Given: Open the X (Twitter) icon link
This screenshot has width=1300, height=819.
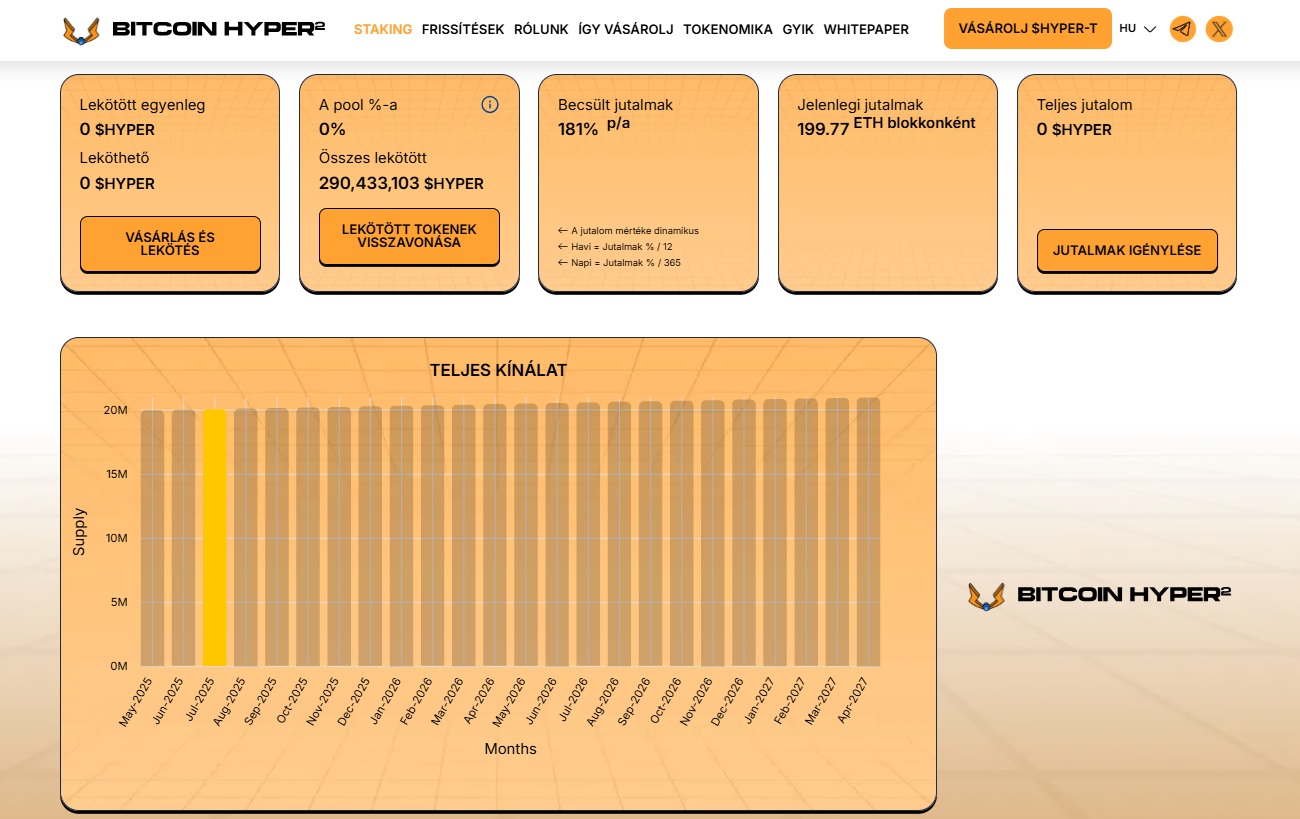Looking at the screenshot, I should pyautogui.click(x=1219, y=29).
